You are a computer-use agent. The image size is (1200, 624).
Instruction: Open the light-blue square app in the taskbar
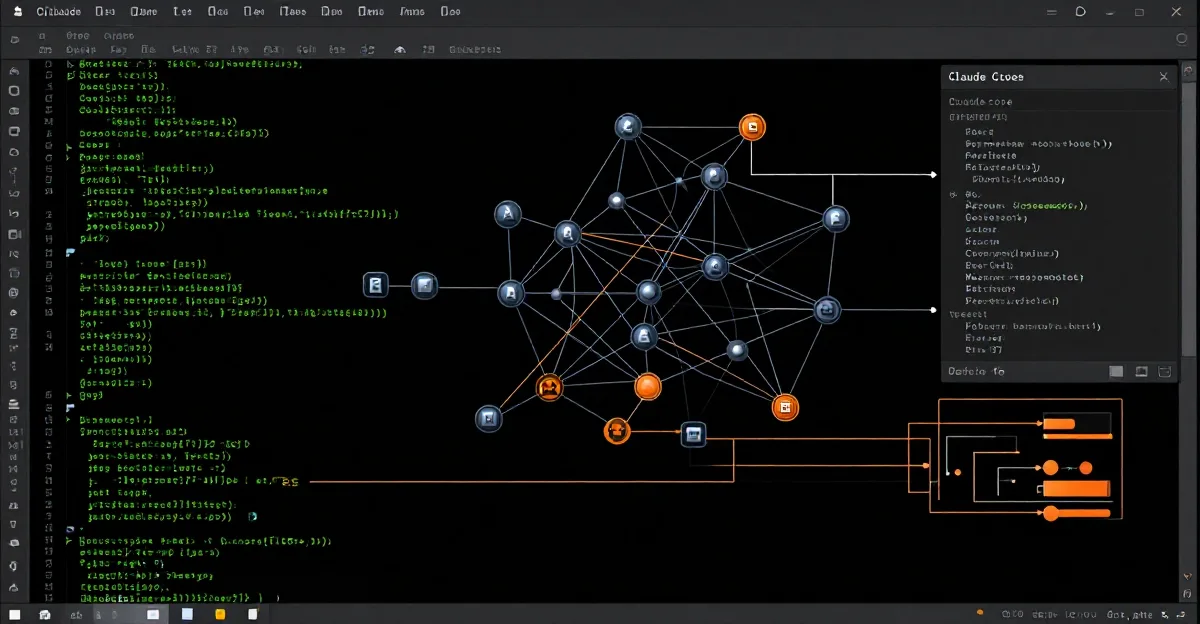187,614
